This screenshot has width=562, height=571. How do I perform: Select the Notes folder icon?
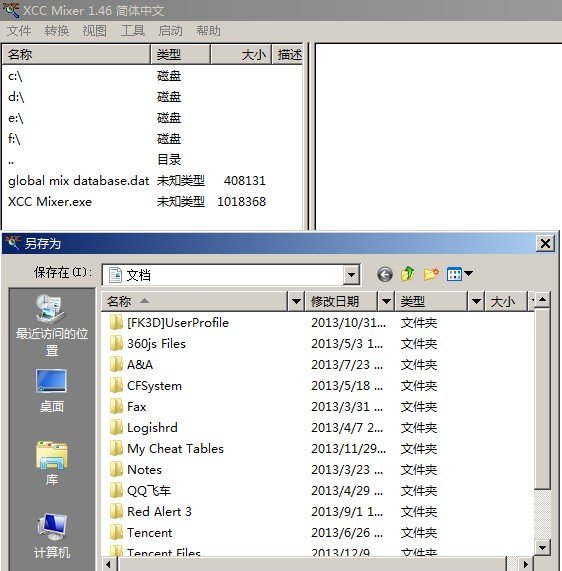(116, 470)
